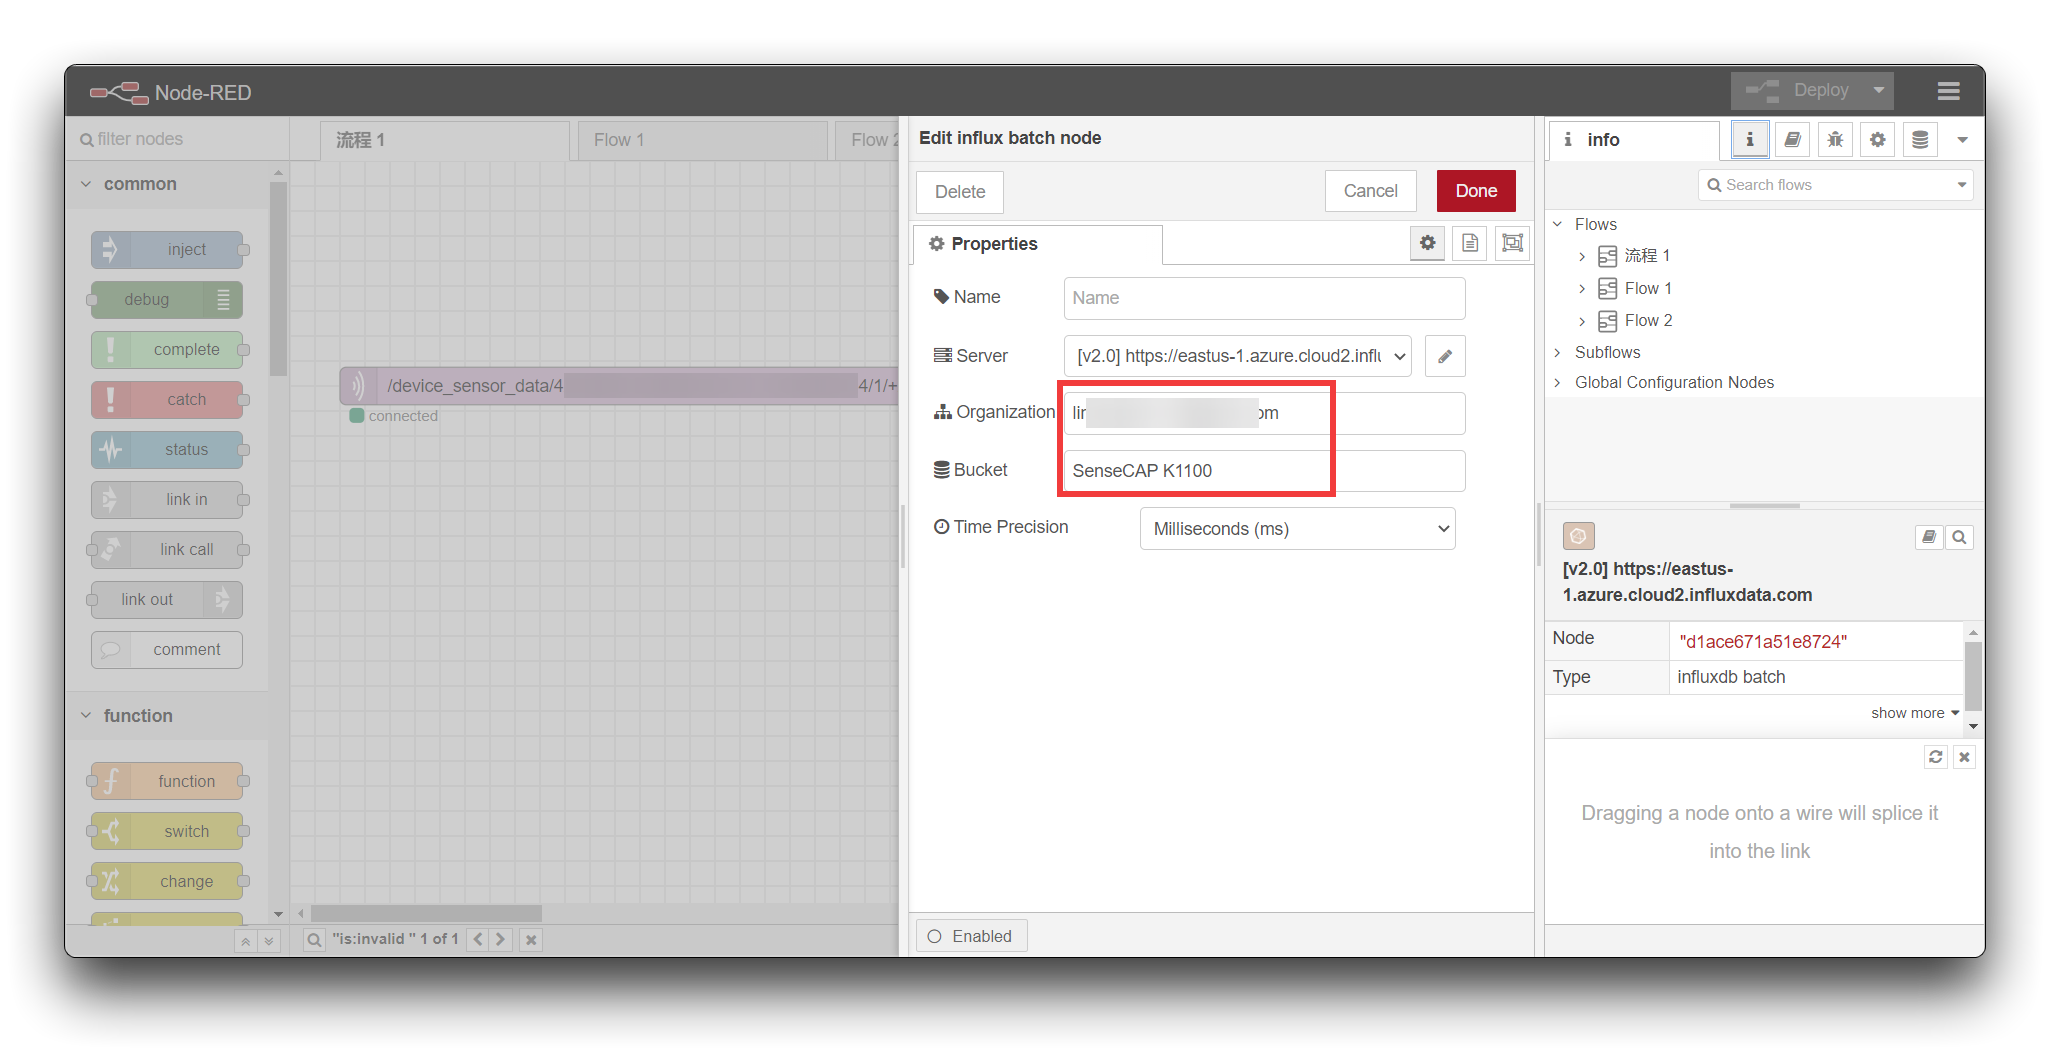Screen dimensions: 2050x1054
Task: Select the device_sensor_data MQTT node
Action: tap(618, 386)
